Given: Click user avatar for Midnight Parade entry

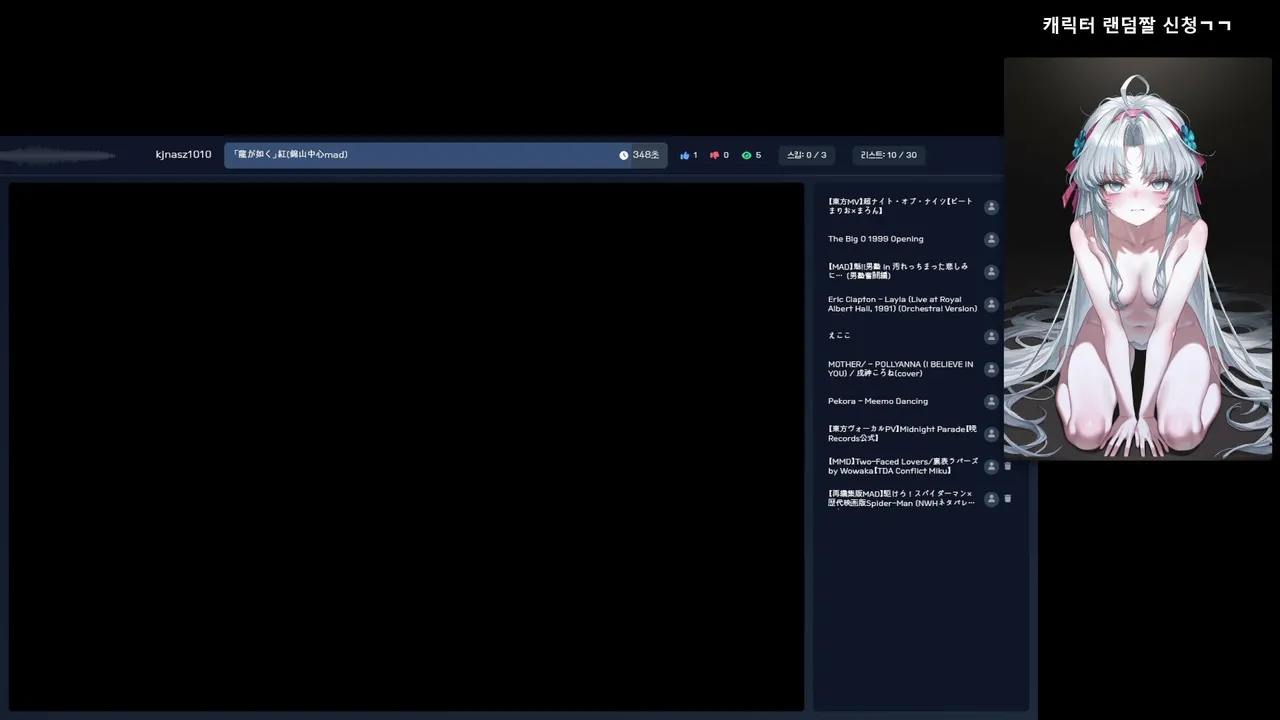Looking at the screenshot, I should (991, 434).
